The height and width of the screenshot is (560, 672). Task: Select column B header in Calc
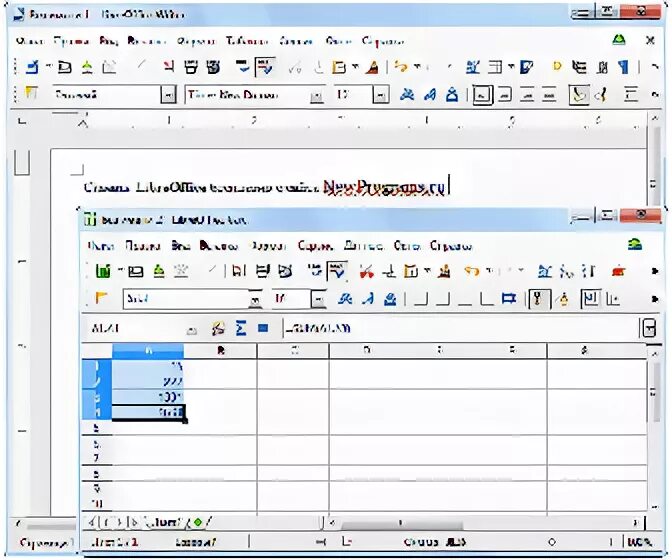tap(221, 350)
